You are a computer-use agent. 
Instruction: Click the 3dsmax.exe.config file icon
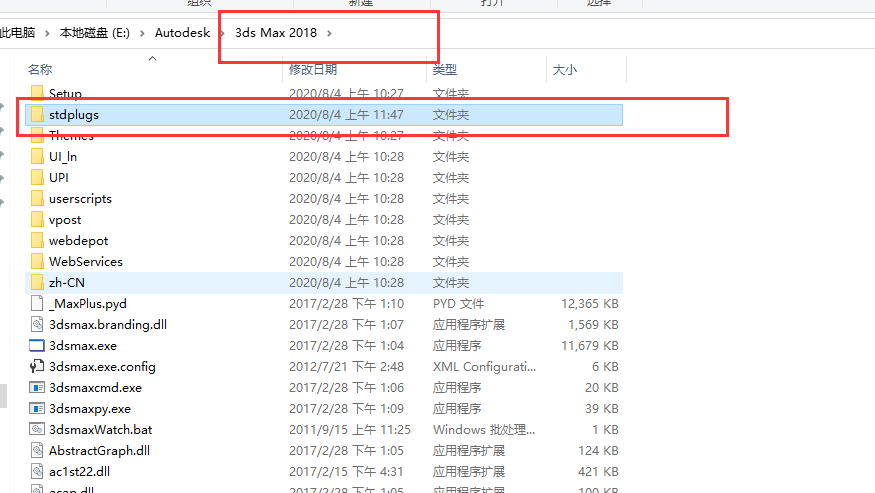point(37,366)
